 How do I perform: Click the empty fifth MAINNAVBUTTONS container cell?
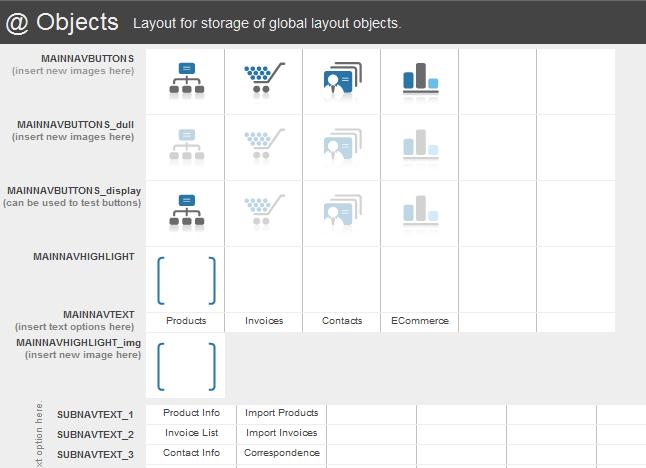click(497, 80)
